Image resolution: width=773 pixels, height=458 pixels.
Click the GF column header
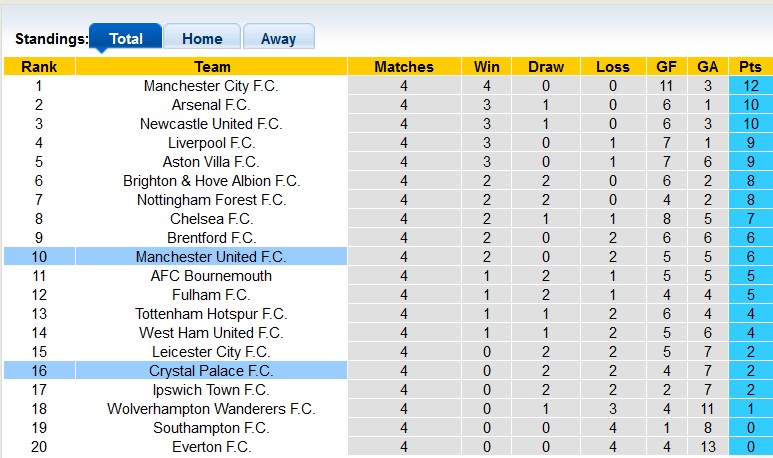666,67
